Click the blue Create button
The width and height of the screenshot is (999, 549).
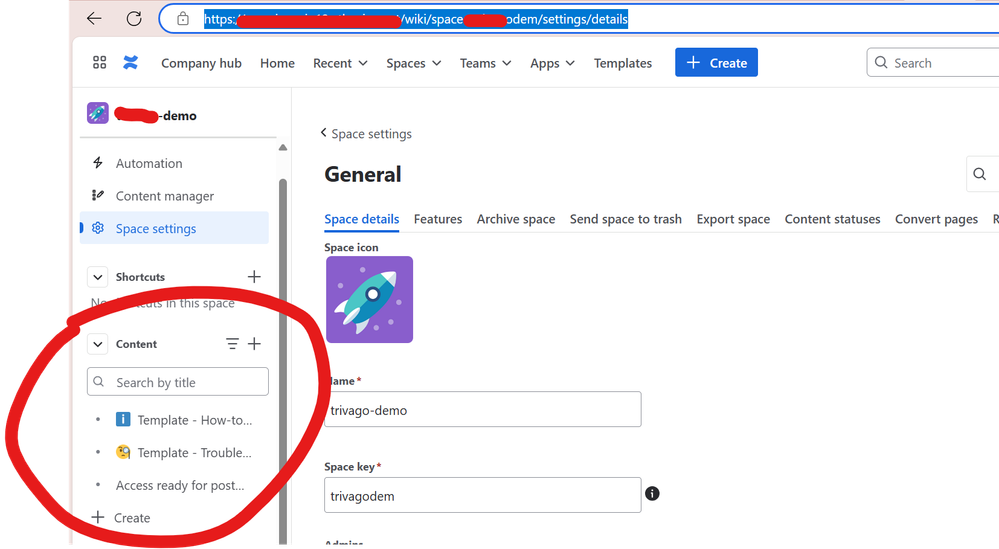716,62
